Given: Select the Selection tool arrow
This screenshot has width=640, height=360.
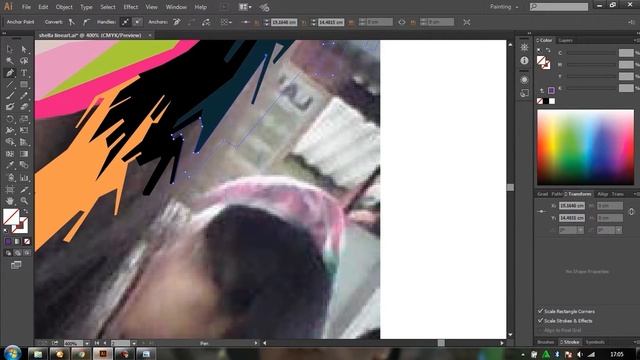Looking at the screenshot, I should 10,49.
